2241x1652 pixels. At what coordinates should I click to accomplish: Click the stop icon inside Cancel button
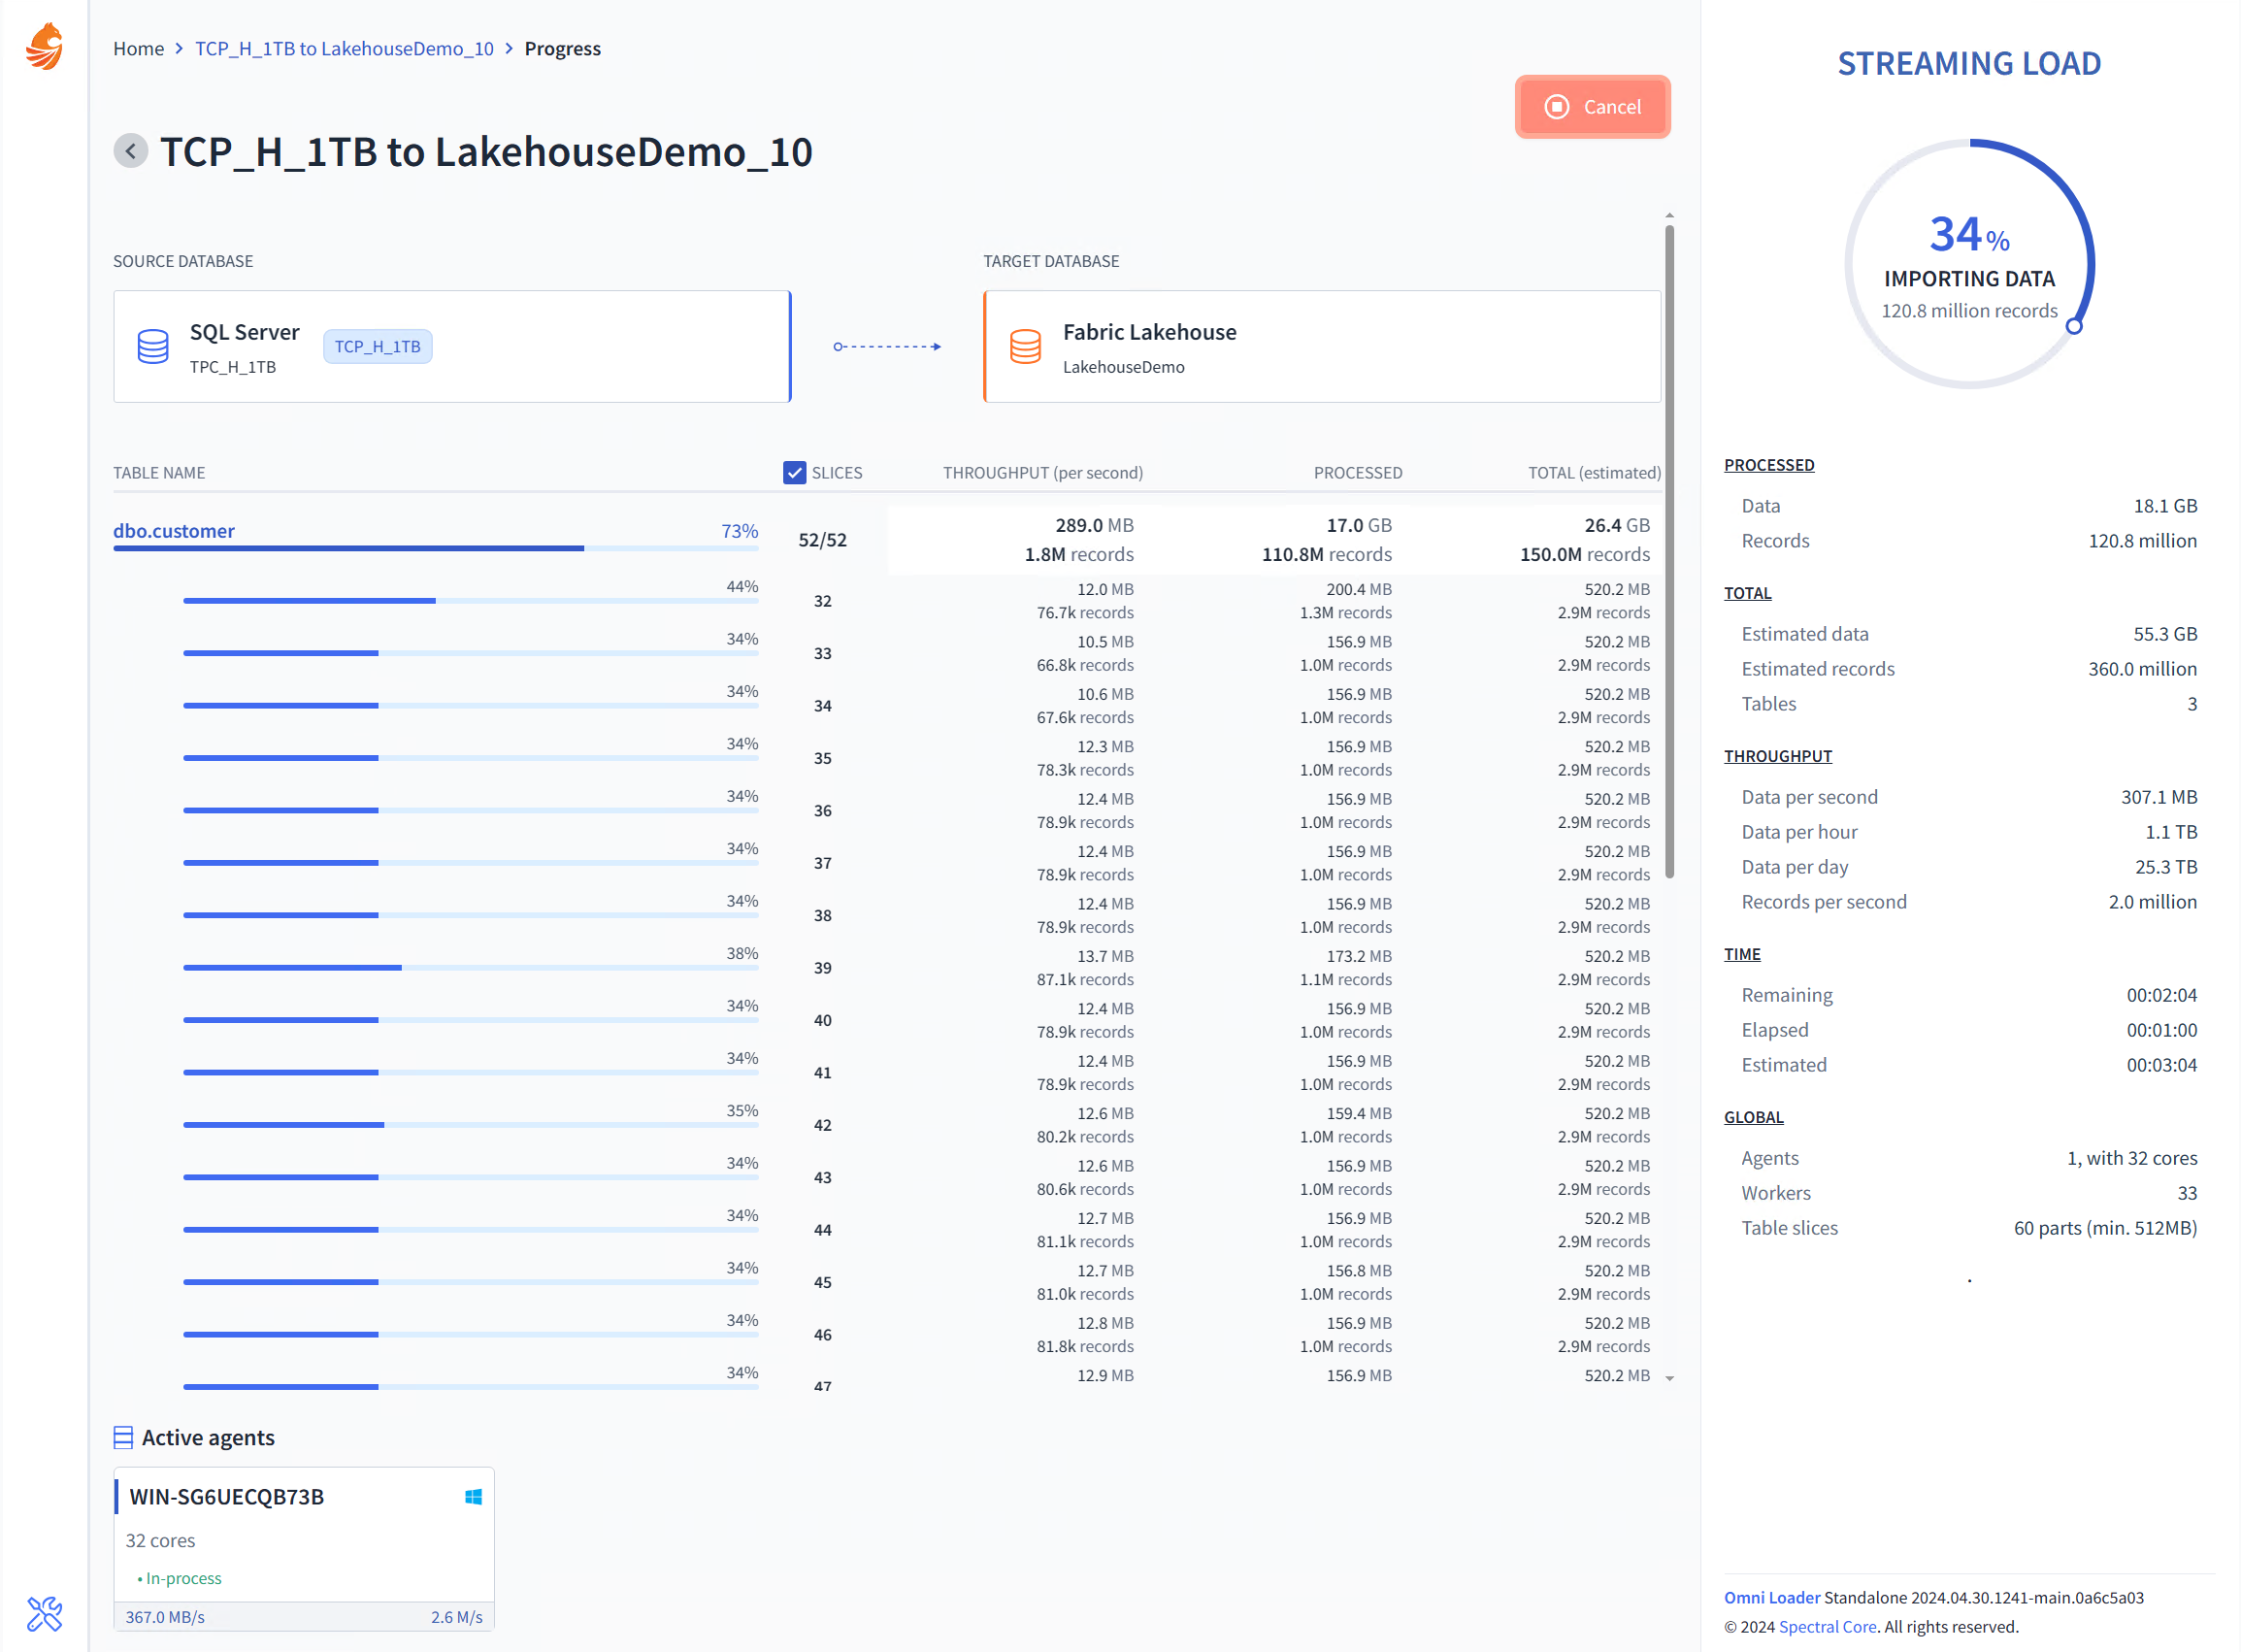[x=1556, y=107]
